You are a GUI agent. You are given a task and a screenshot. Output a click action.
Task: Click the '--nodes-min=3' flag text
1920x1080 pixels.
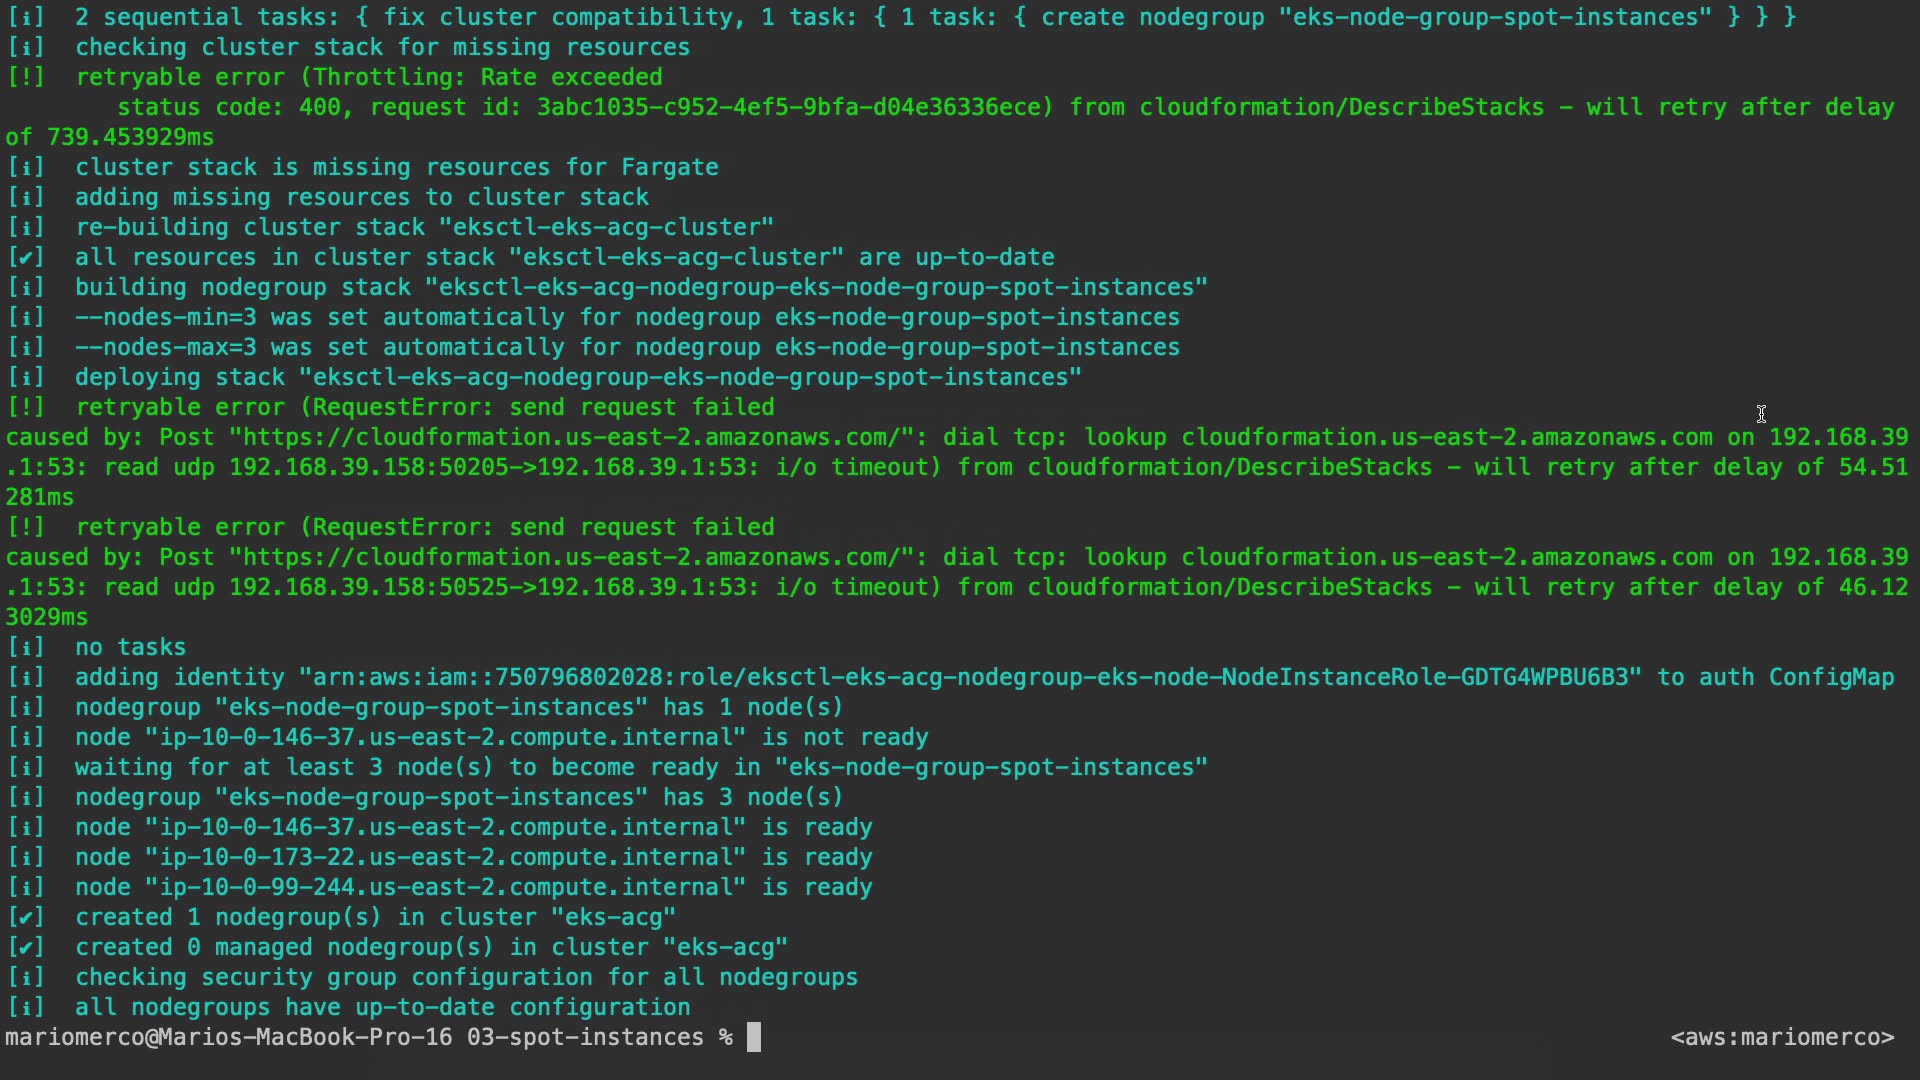[x=166, y=318]
